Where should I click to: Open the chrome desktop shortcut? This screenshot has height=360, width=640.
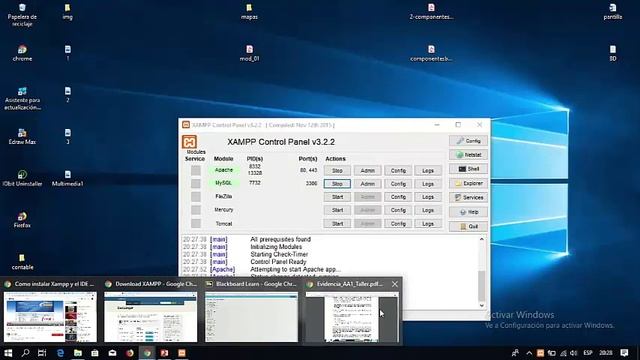22,53
